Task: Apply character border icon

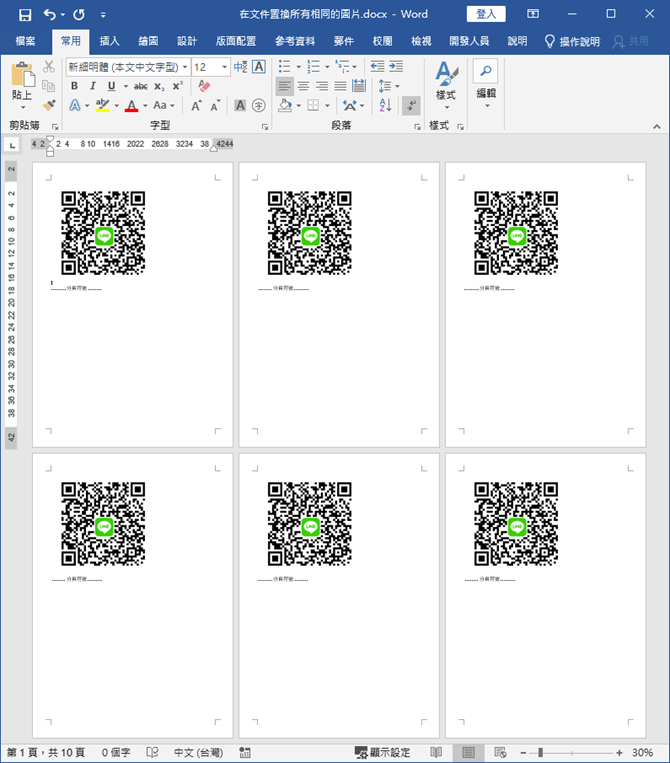Action: pos(259,67)
